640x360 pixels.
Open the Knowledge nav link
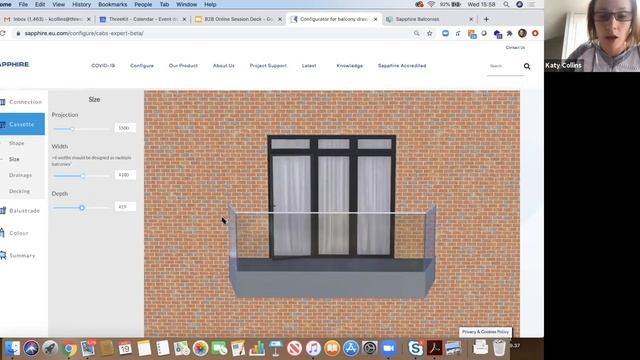click(x=350, y=66)
